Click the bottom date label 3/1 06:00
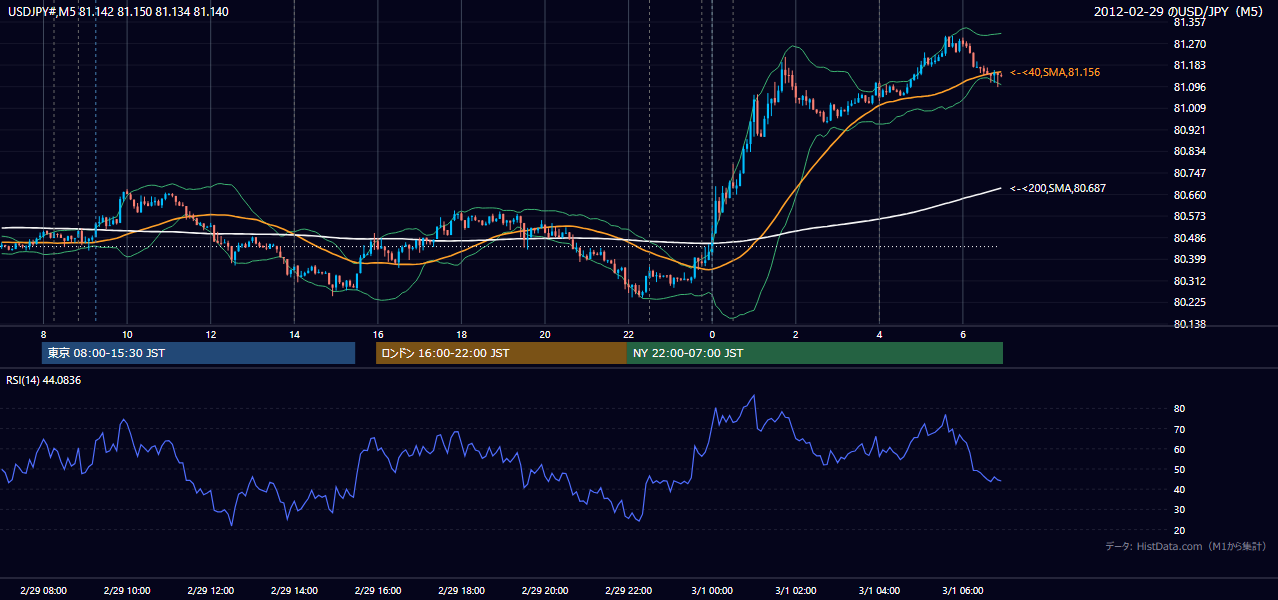This screenshot has height=600, width=1278. coord(962,590)
